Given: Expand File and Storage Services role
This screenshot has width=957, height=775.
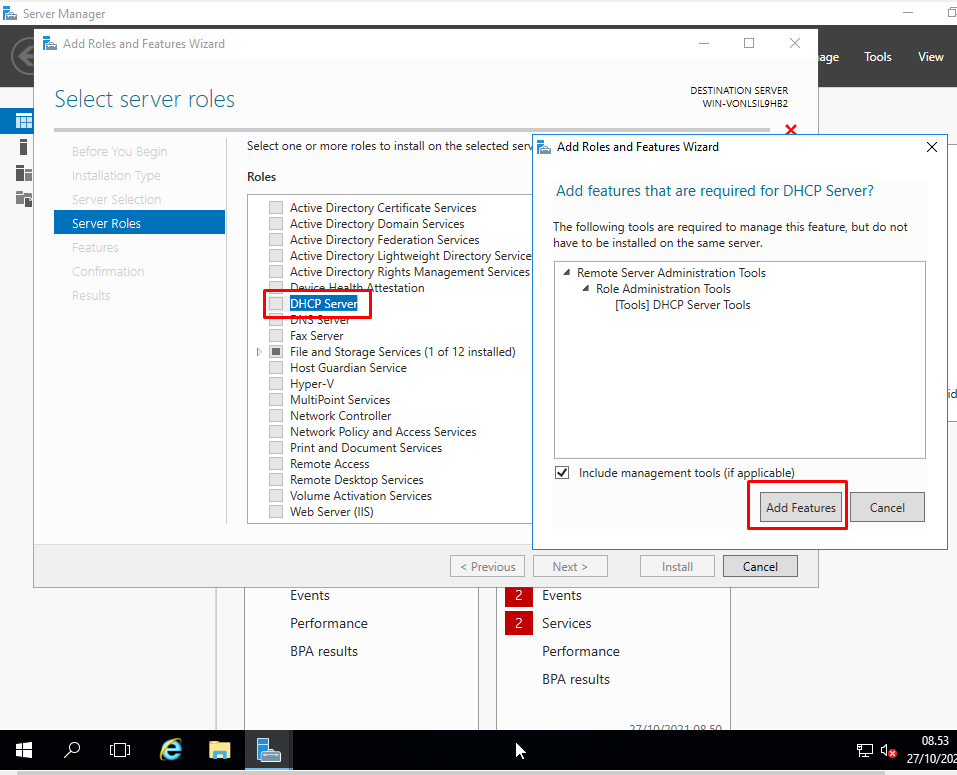Looking at the screenshot, I should (x=259, y=352).
